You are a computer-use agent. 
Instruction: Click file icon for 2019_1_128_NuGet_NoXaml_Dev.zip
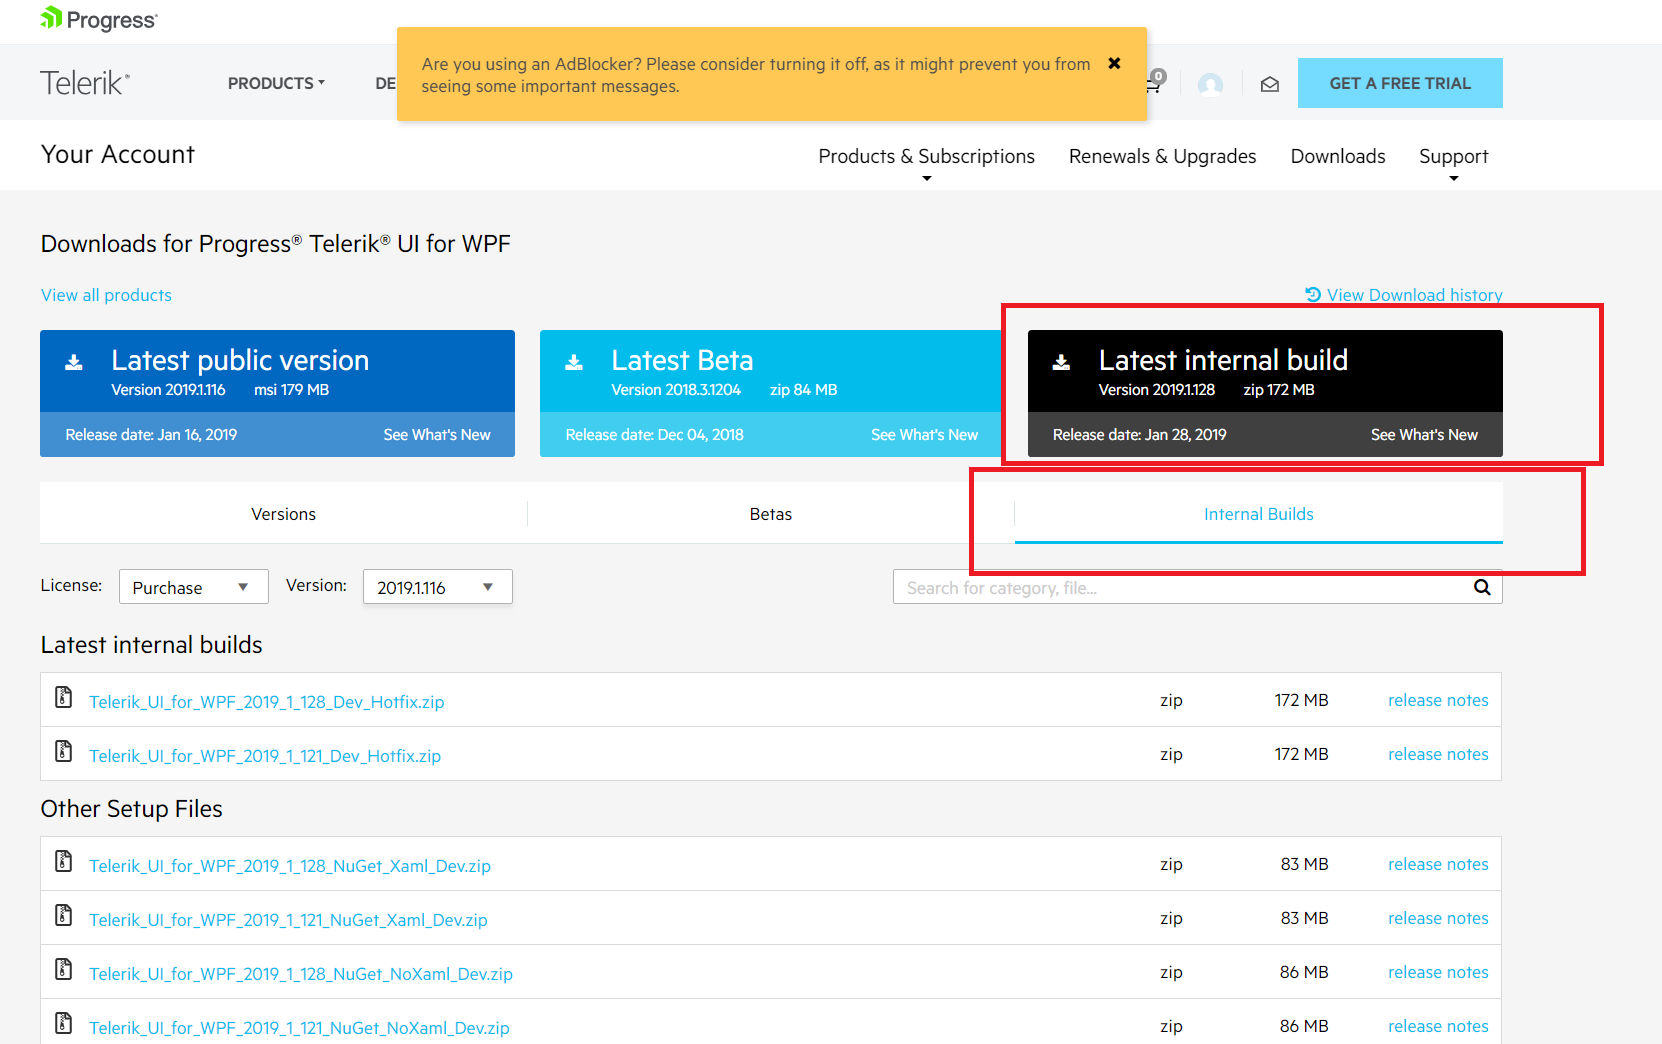pos(64,970)
